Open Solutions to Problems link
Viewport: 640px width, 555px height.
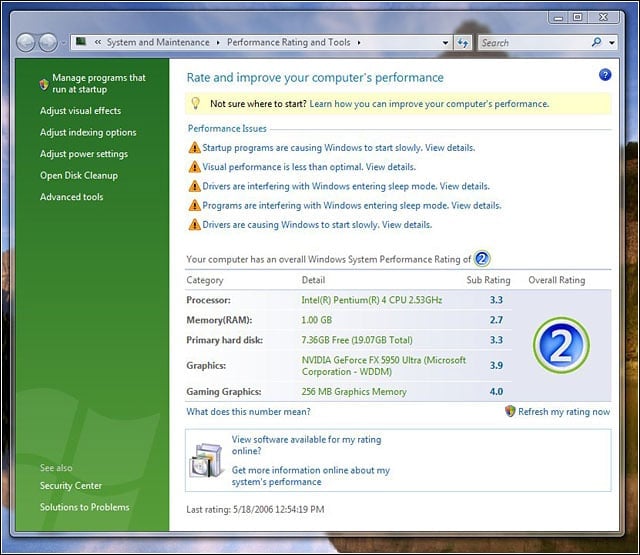pos(84,507)
